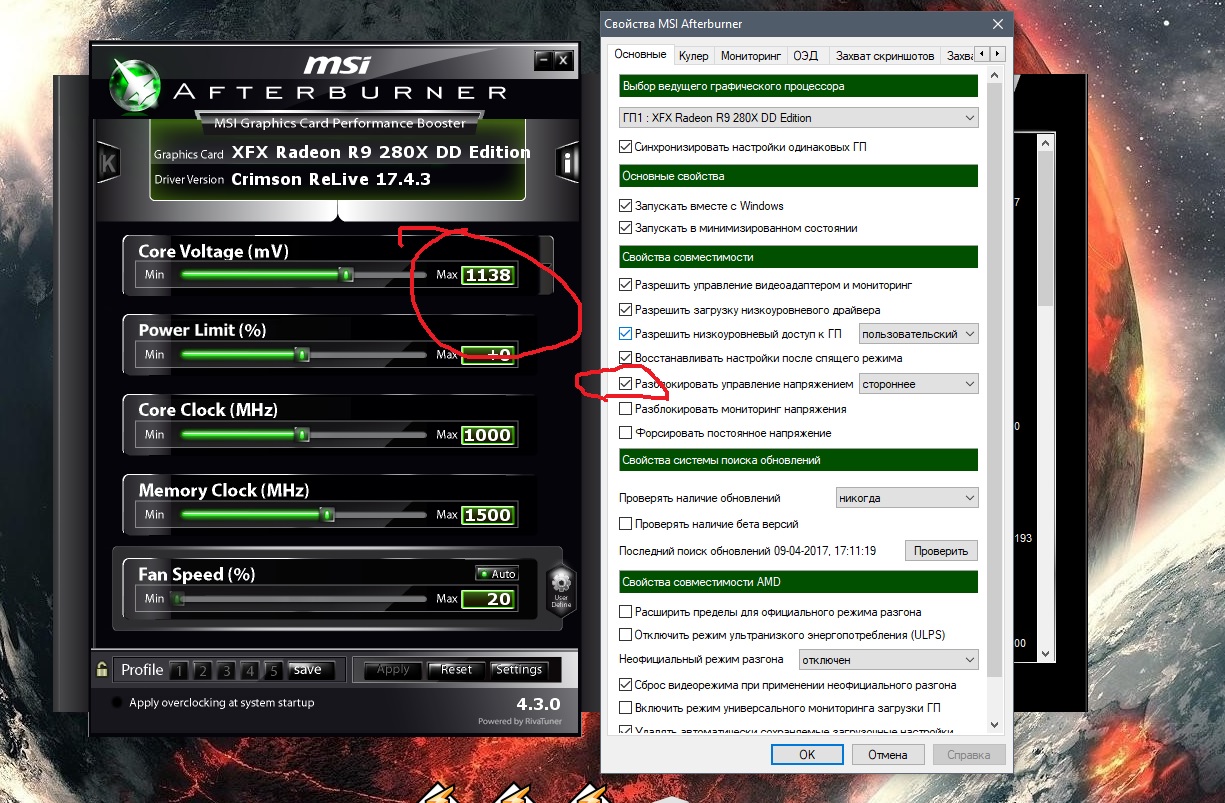
Task: Switch to the Мониторинг tab
Action: coord(751,56)
